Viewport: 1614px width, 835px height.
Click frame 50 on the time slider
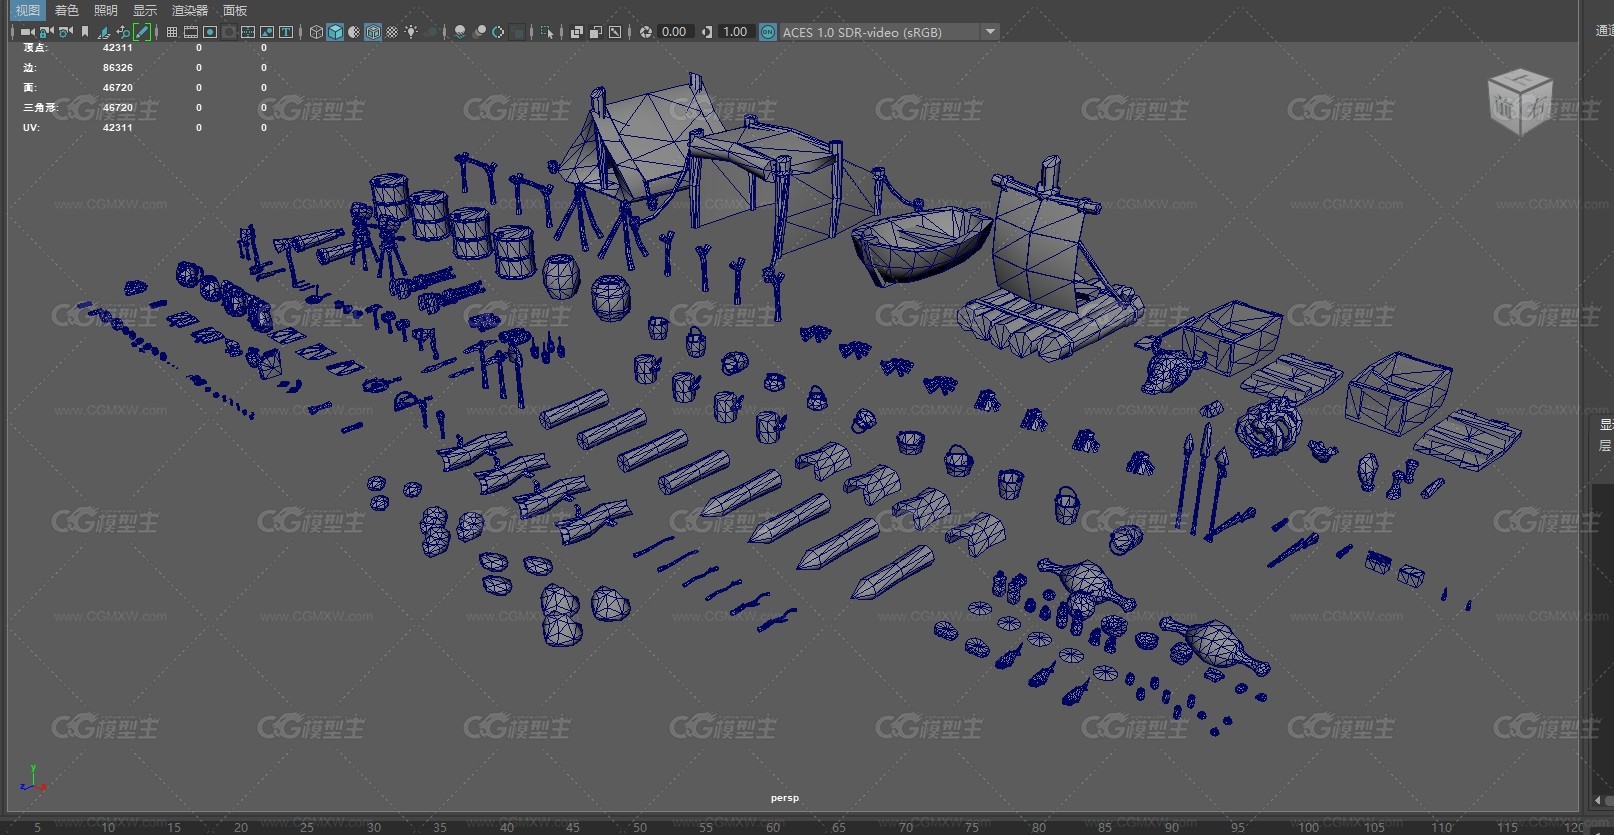(640, 827)
